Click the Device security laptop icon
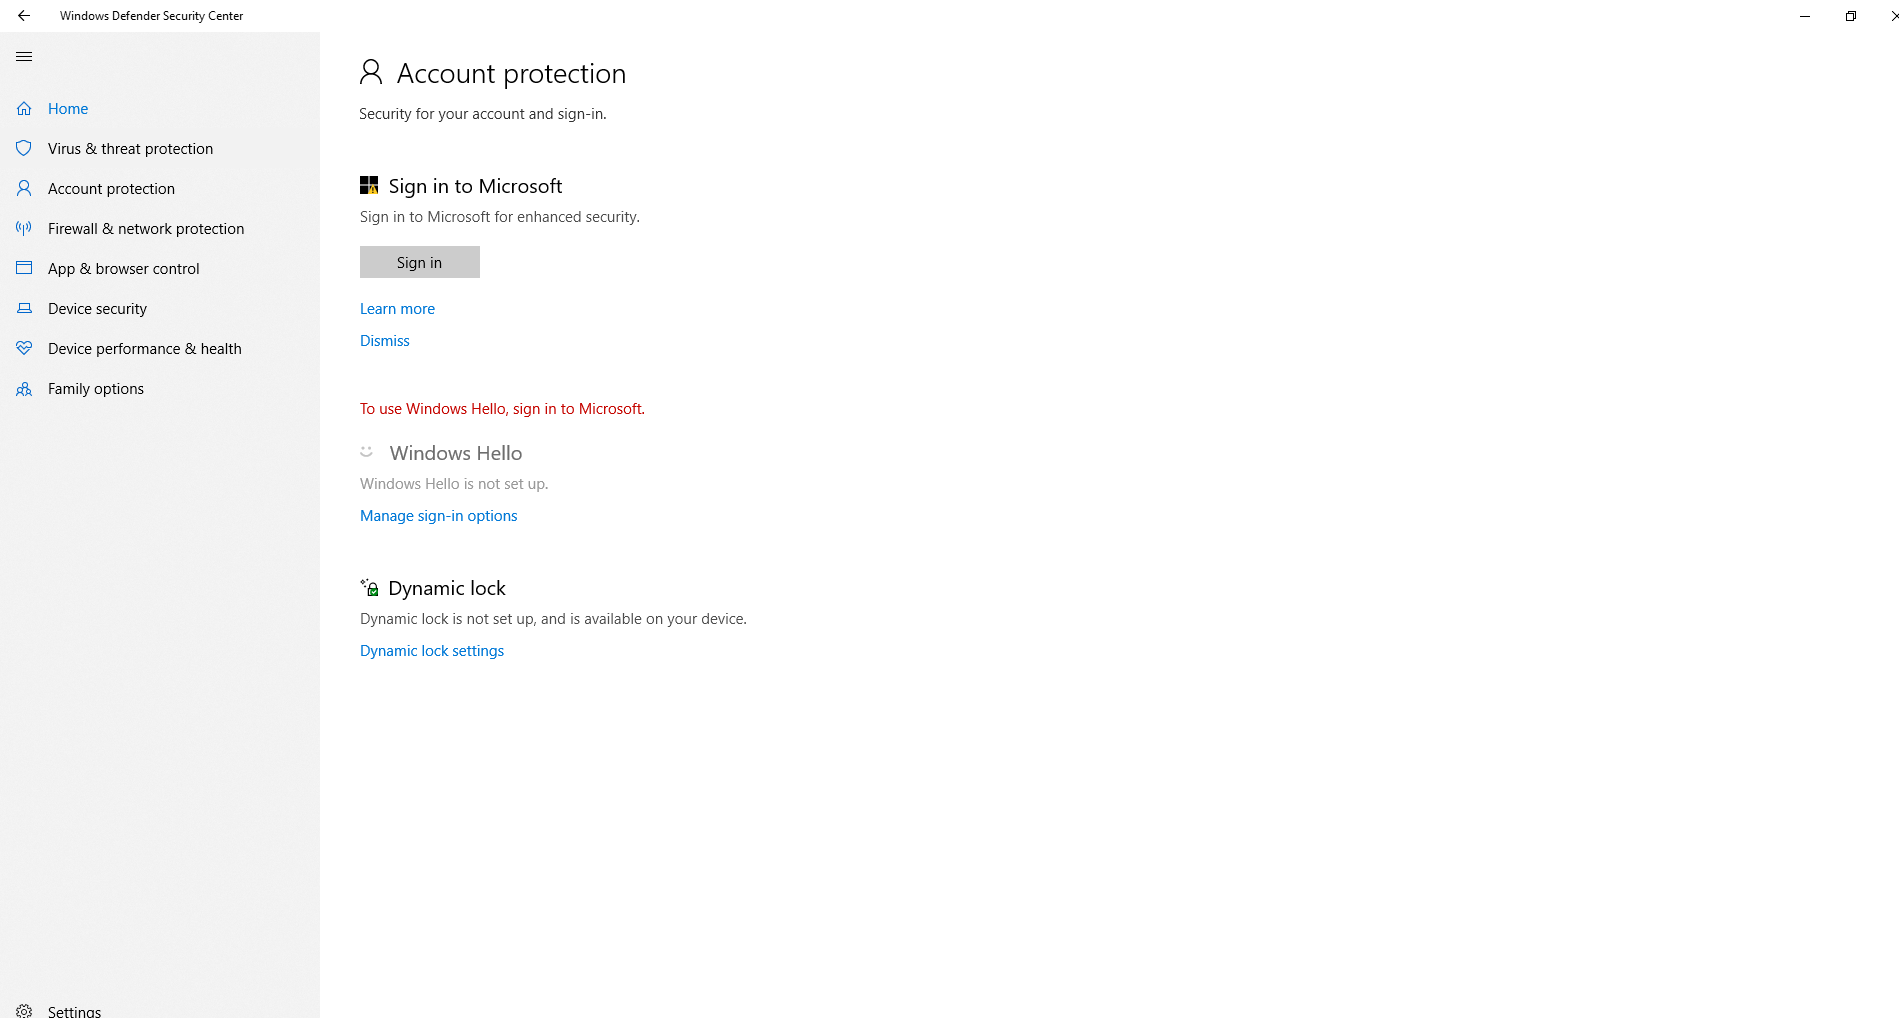The image size is (1899, 1018). click(x=24, y=308)
